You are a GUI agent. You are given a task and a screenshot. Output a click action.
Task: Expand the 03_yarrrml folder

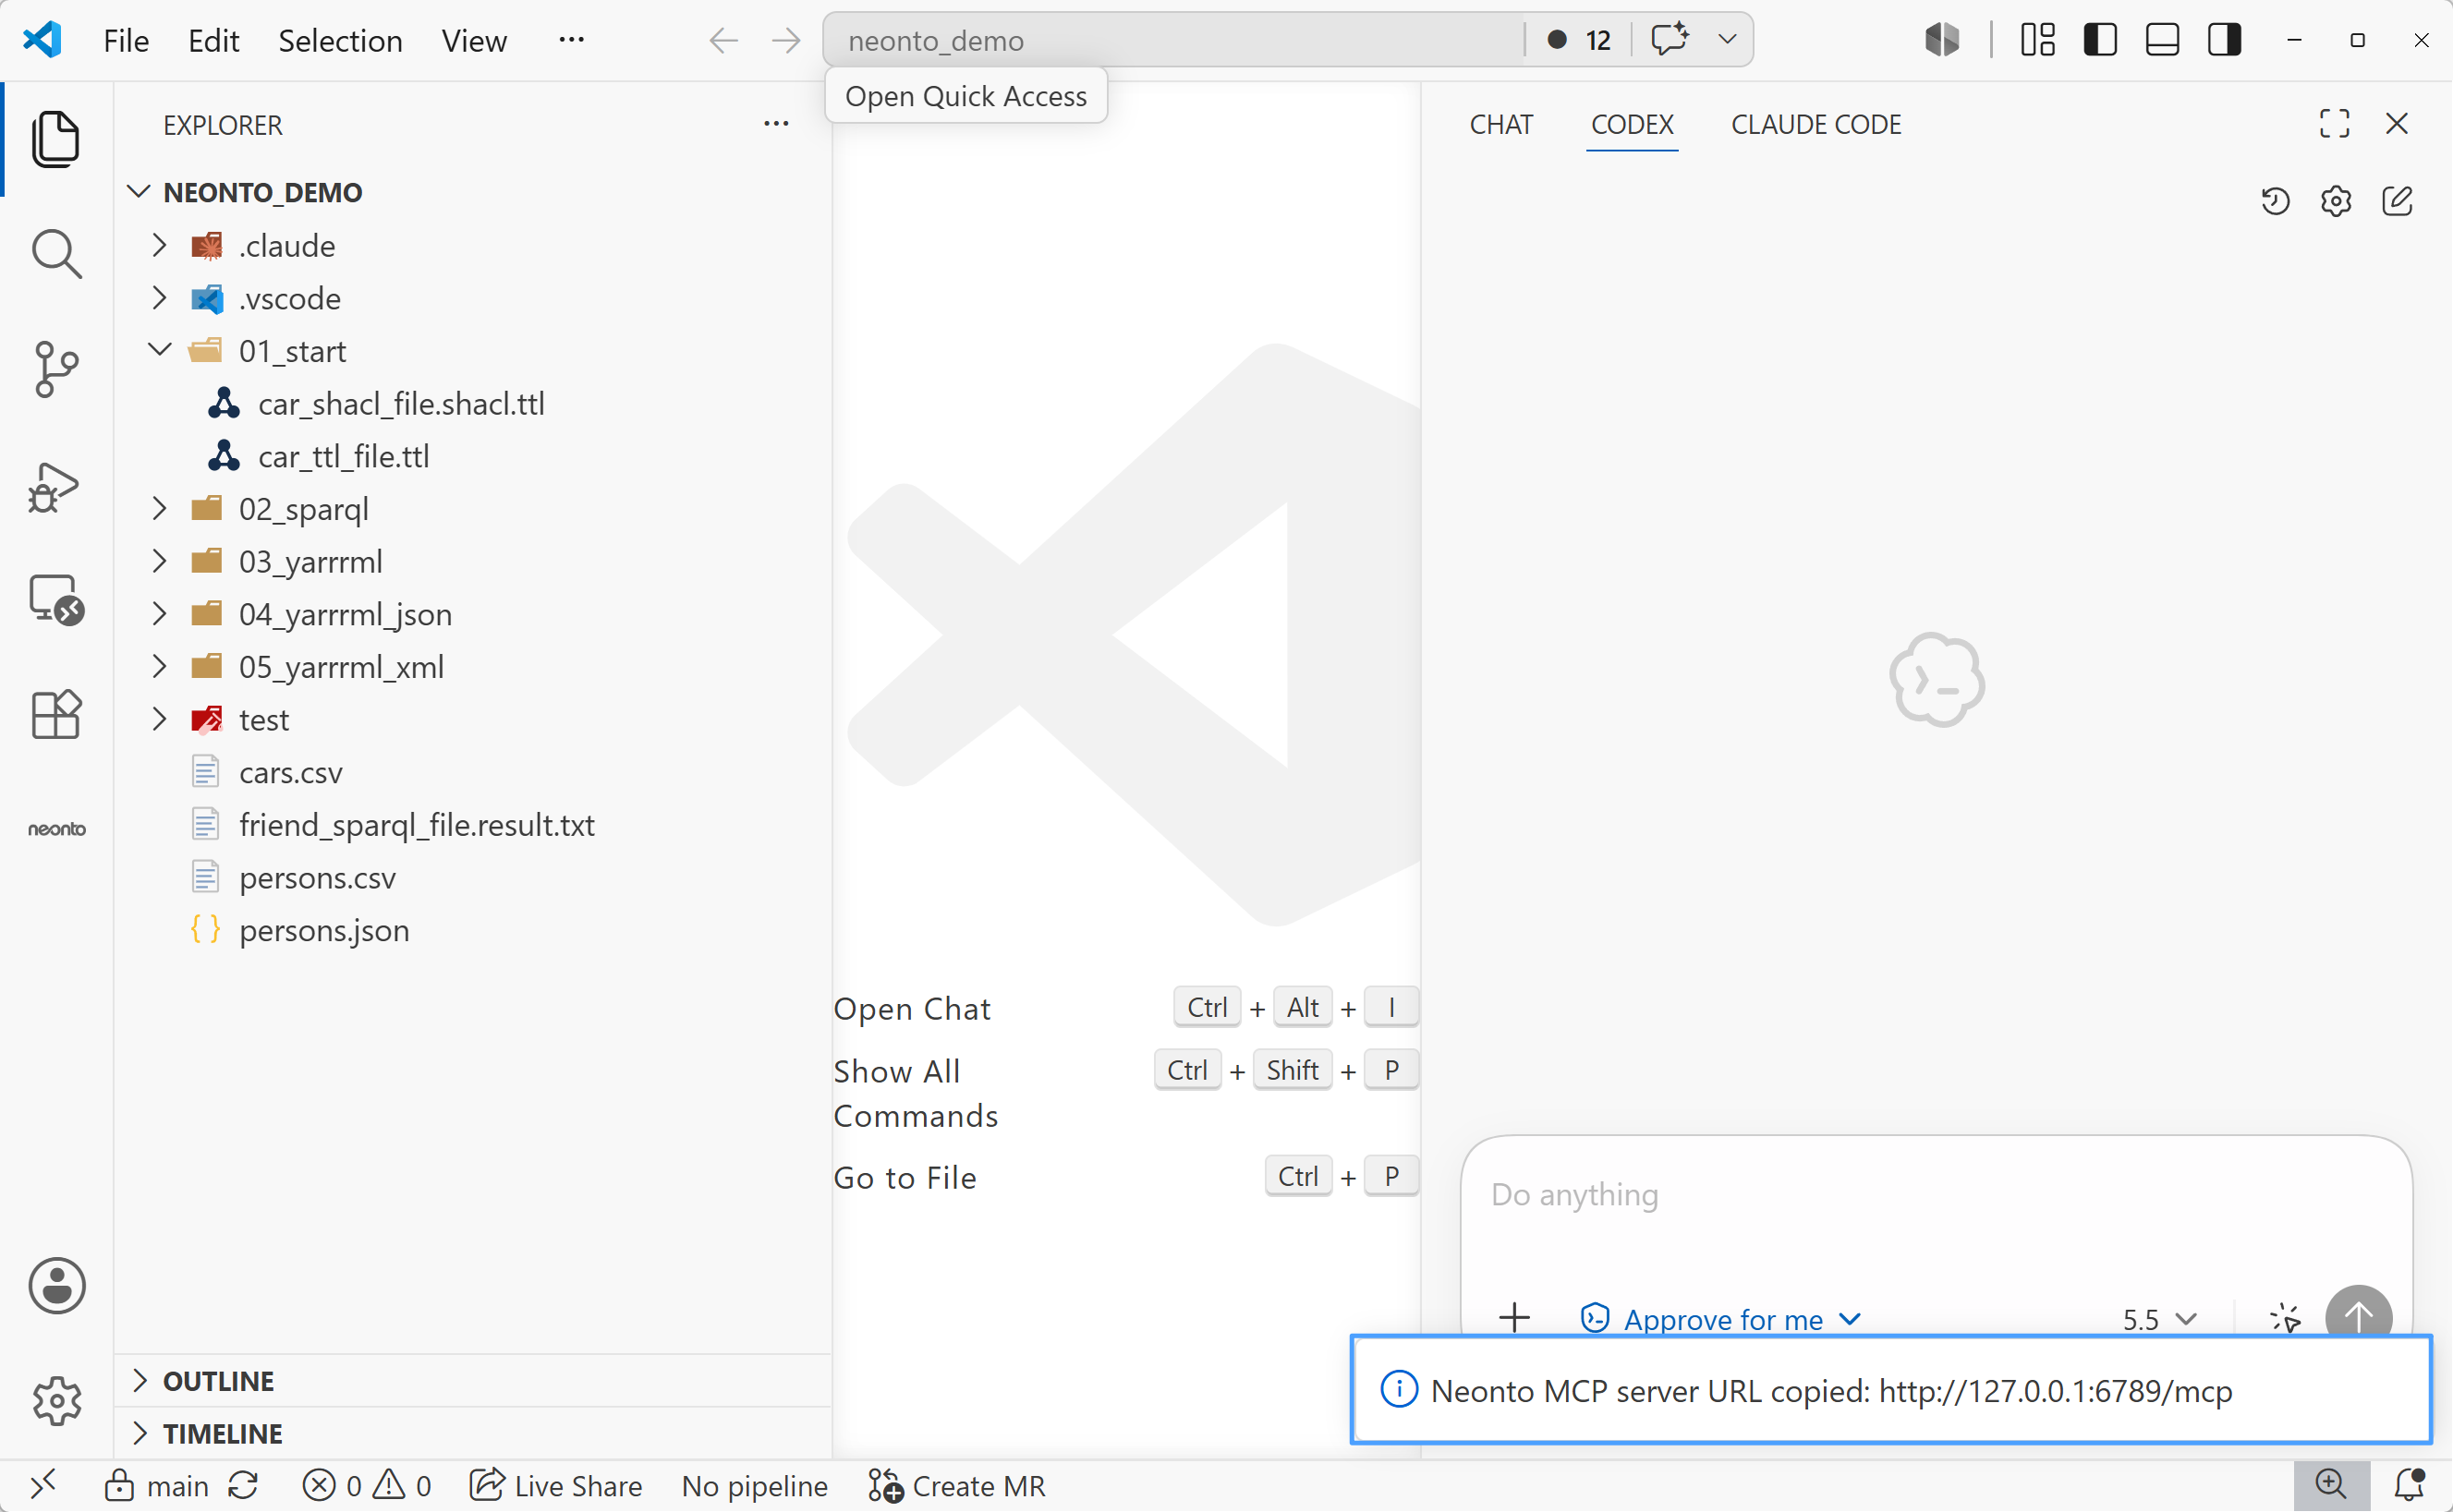click(x=159, y=561)
